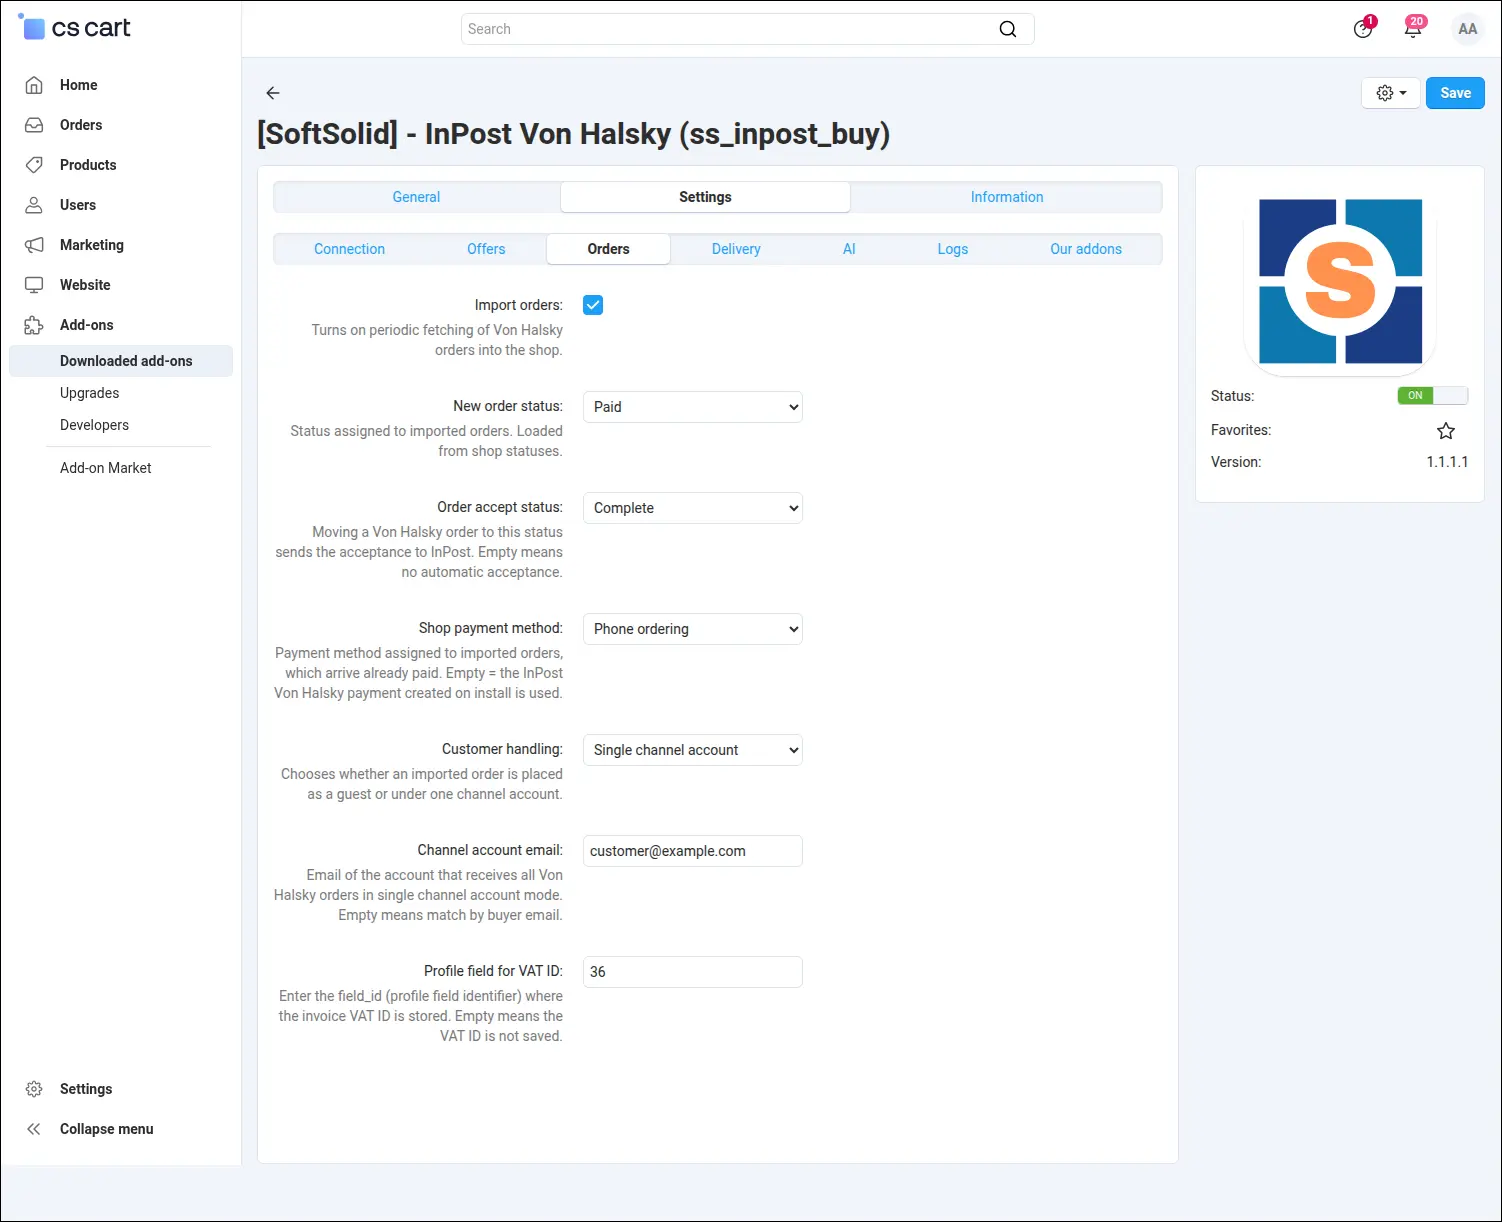Open the Delivery sub-tab
Viewport: 1502px width, 1222px height.
coord(736,249)
